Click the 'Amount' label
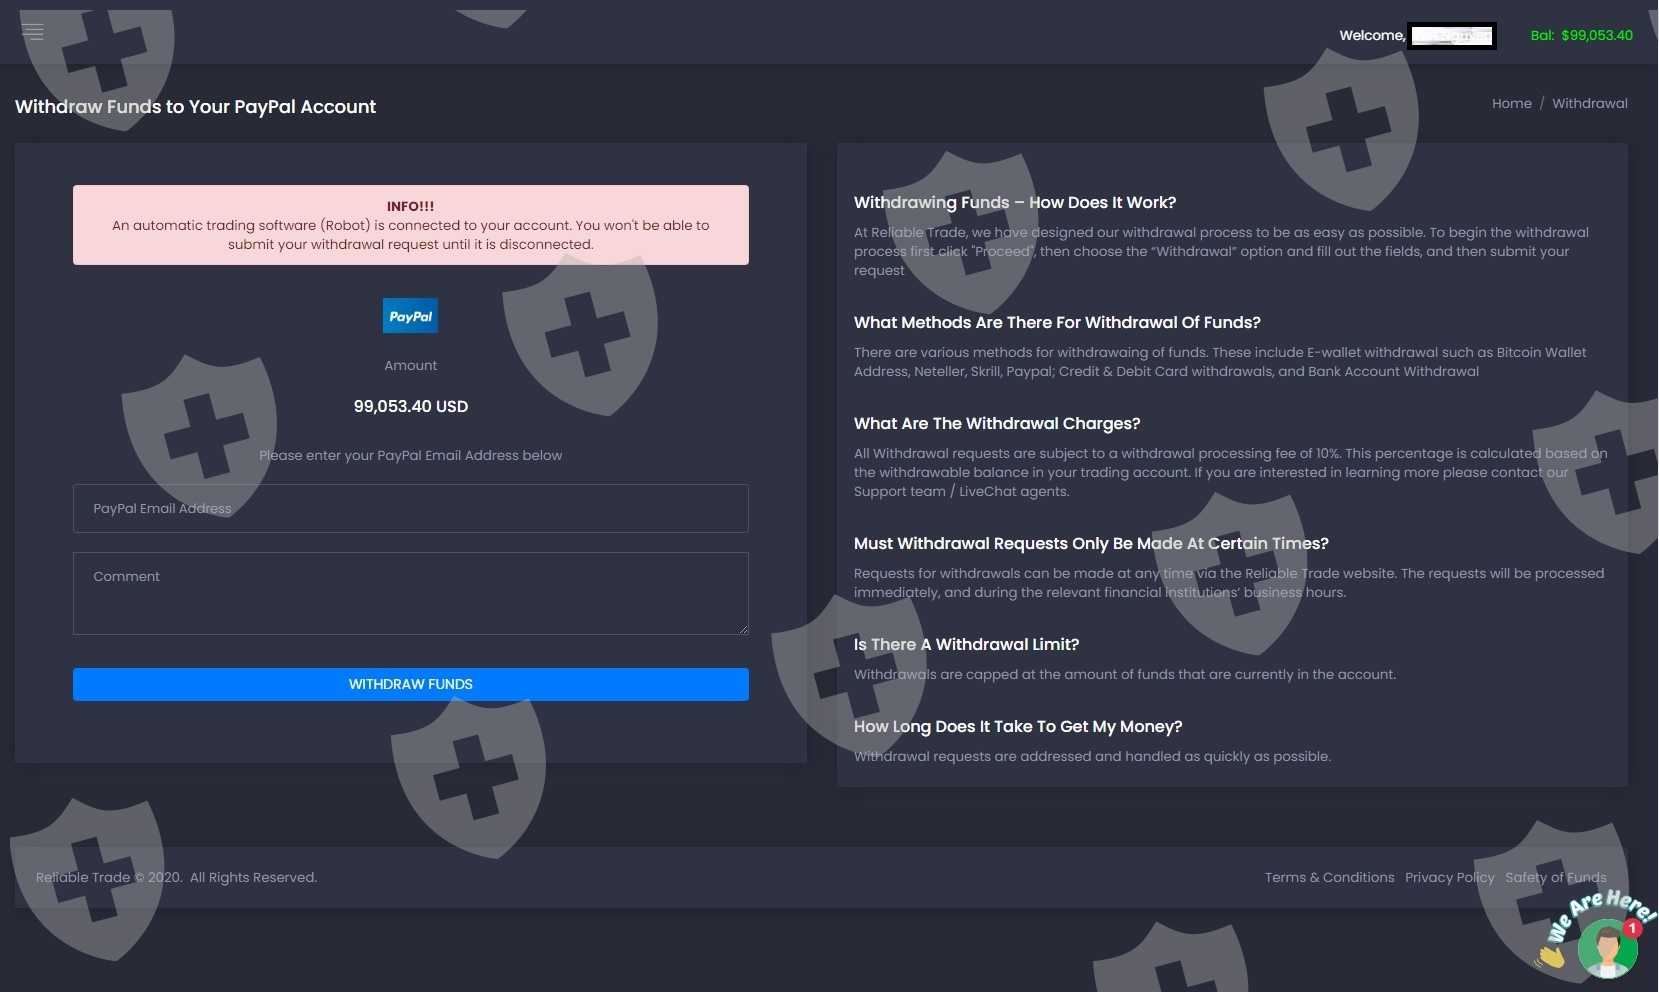The height and width of the screenshot is (992, 1659). (410, 365)
